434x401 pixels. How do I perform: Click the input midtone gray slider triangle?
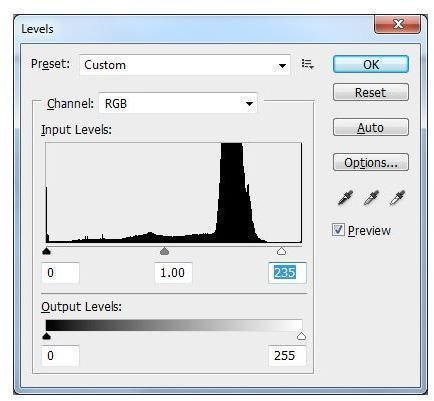pyautogui.click(x=164, y=251)
